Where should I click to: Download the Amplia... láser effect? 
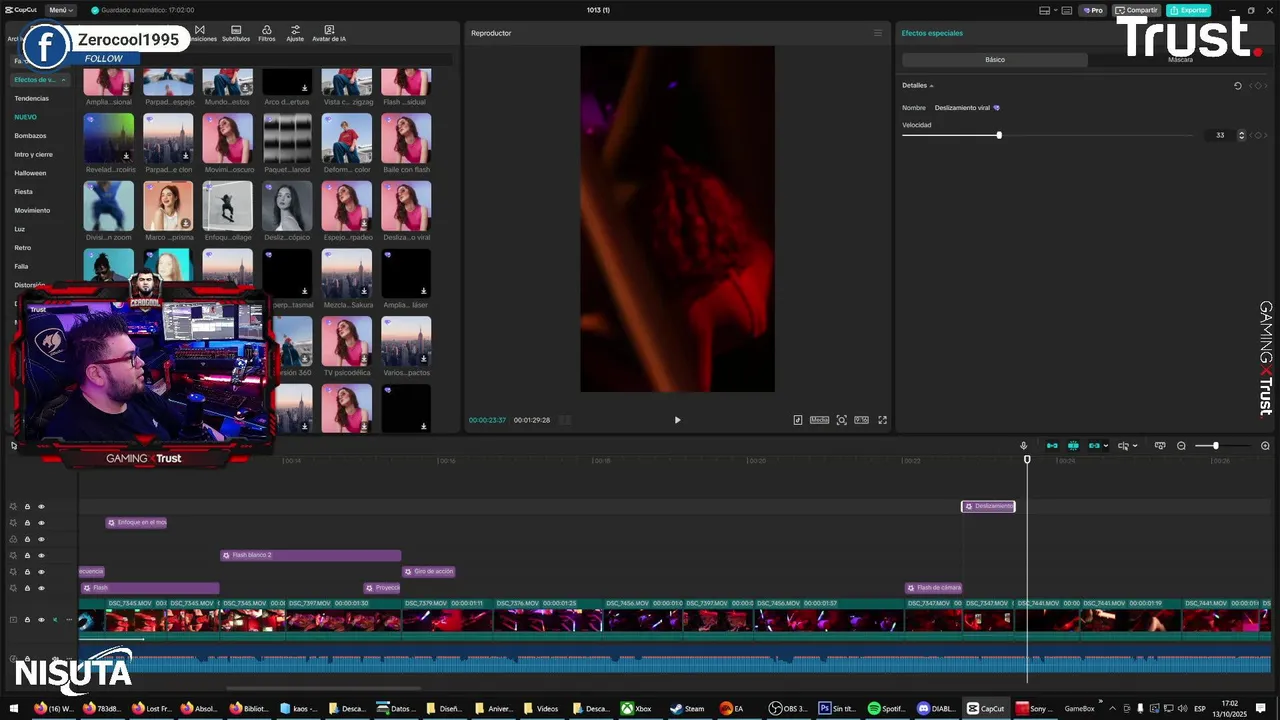point(424,291)
